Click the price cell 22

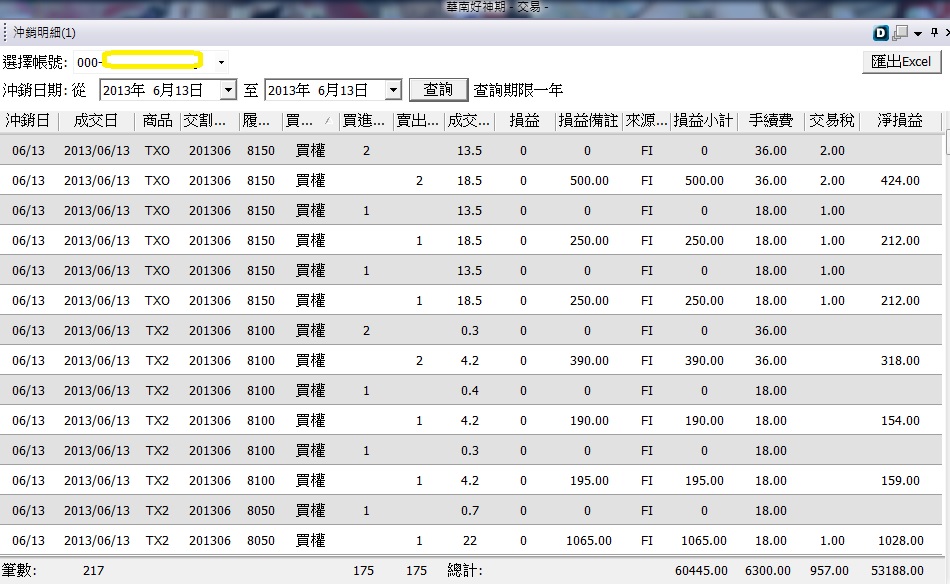click(x=470, y=540)
